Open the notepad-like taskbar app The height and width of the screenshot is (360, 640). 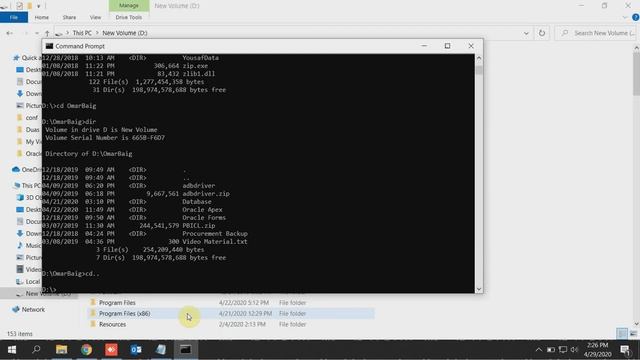click(161, 350)
